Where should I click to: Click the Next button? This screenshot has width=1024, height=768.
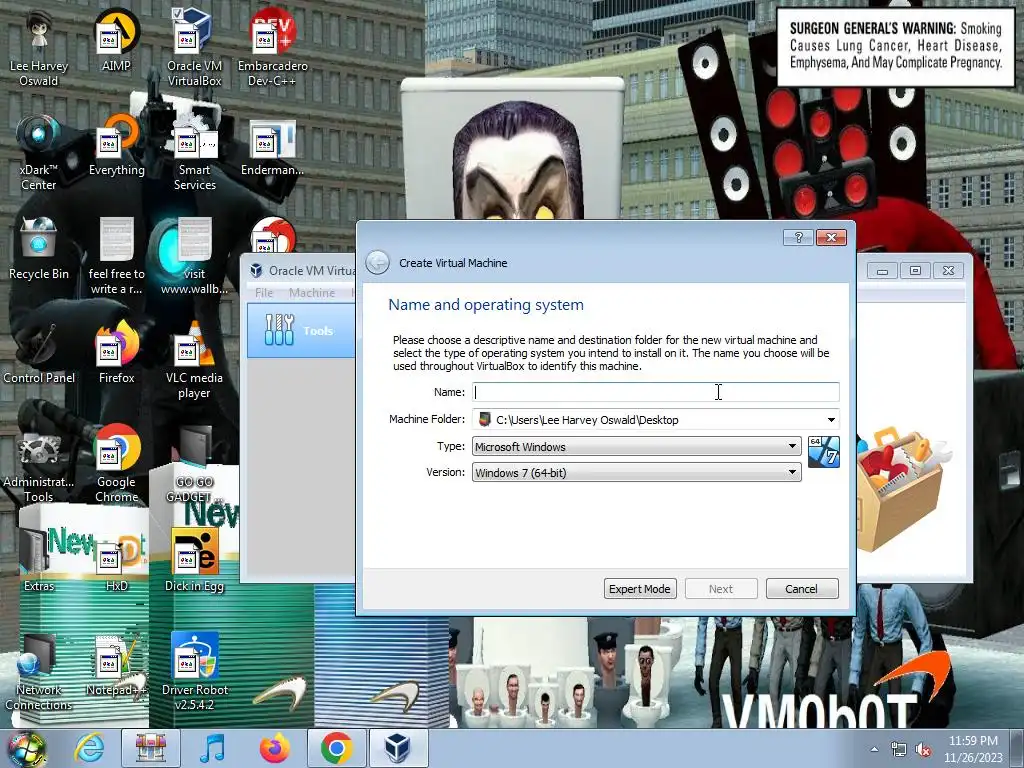[x=721, y=589]
